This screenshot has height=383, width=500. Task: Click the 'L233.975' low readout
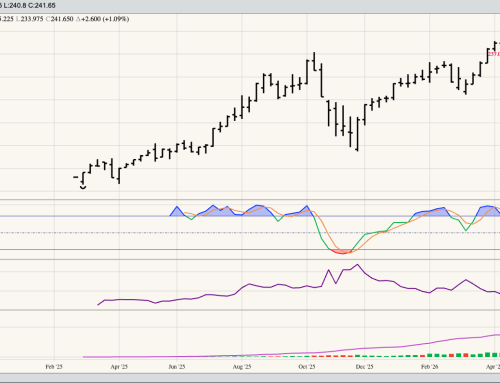point(30,19)
